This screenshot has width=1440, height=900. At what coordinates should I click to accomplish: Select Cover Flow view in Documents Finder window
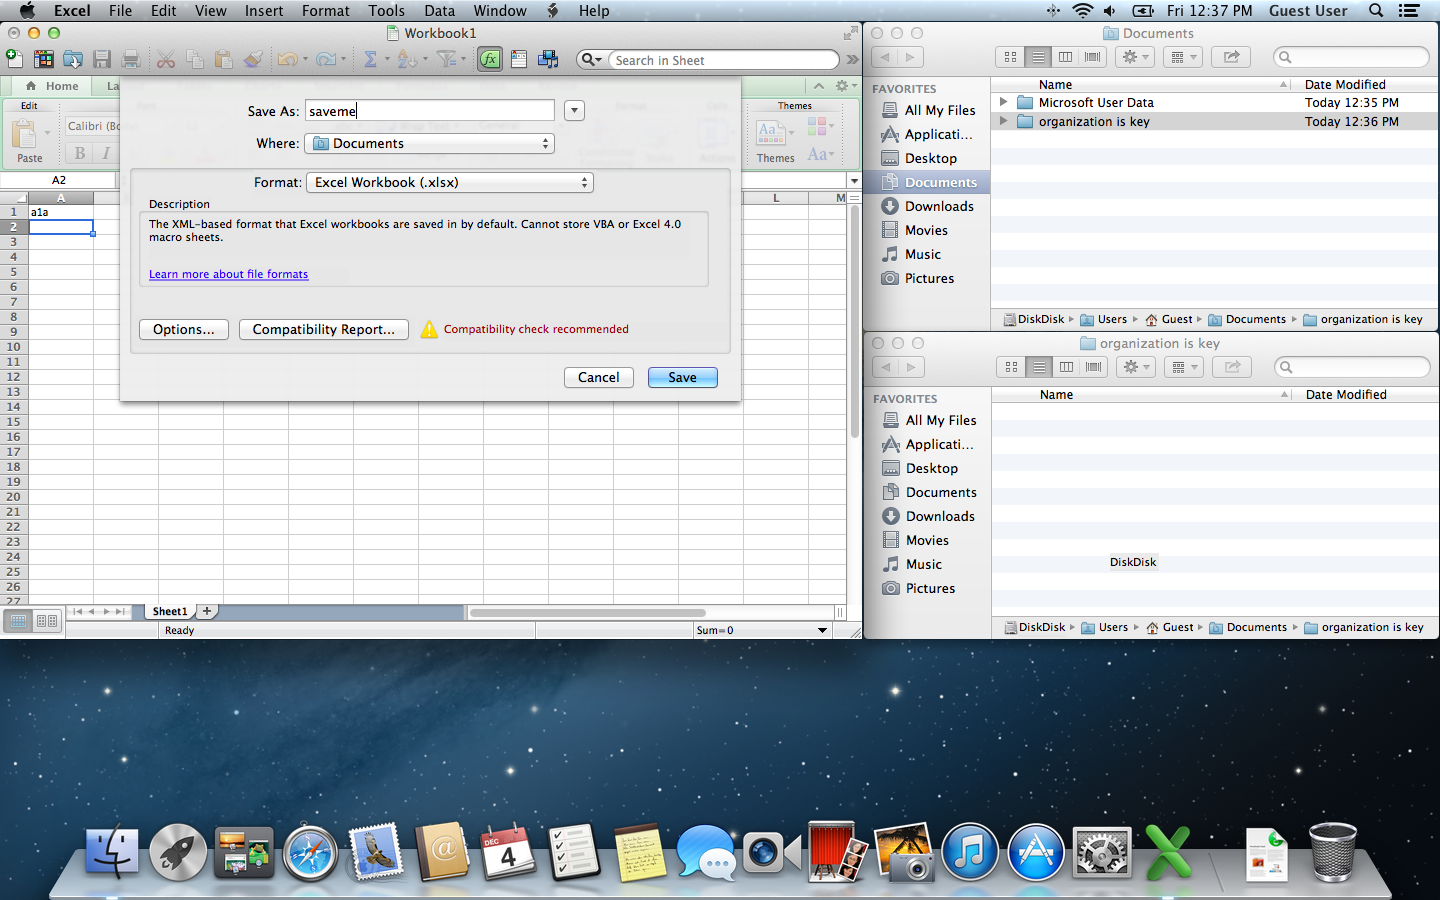pos(1092,57)
